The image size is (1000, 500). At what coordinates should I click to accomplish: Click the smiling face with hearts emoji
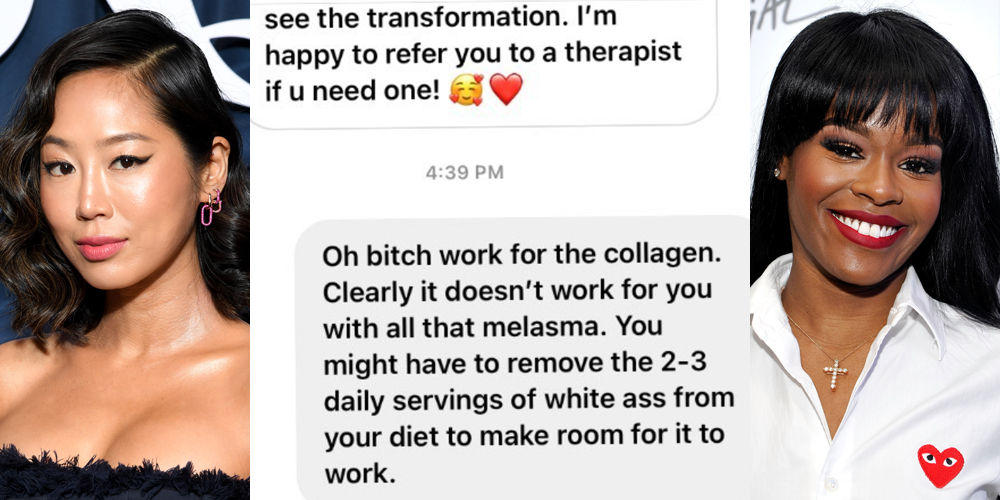pyautogui.click(x=465, y=89)
